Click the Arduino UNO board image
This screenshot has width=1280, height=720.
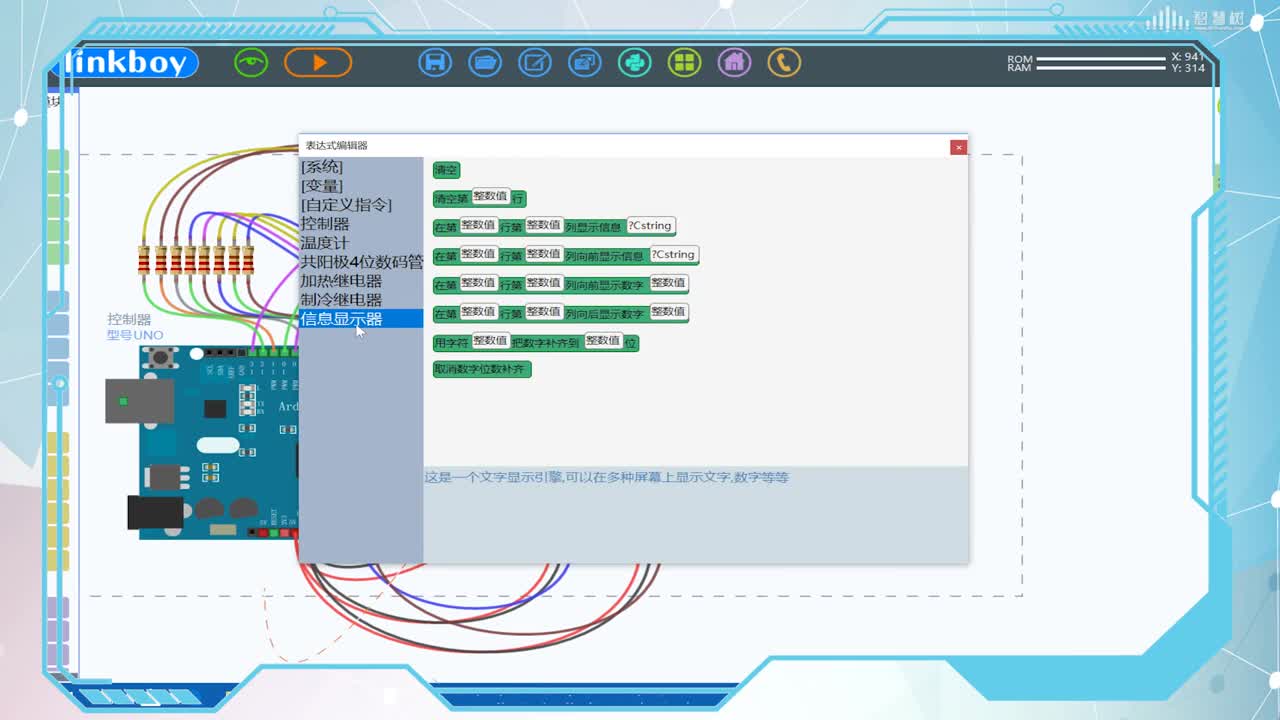click(203, 443)
